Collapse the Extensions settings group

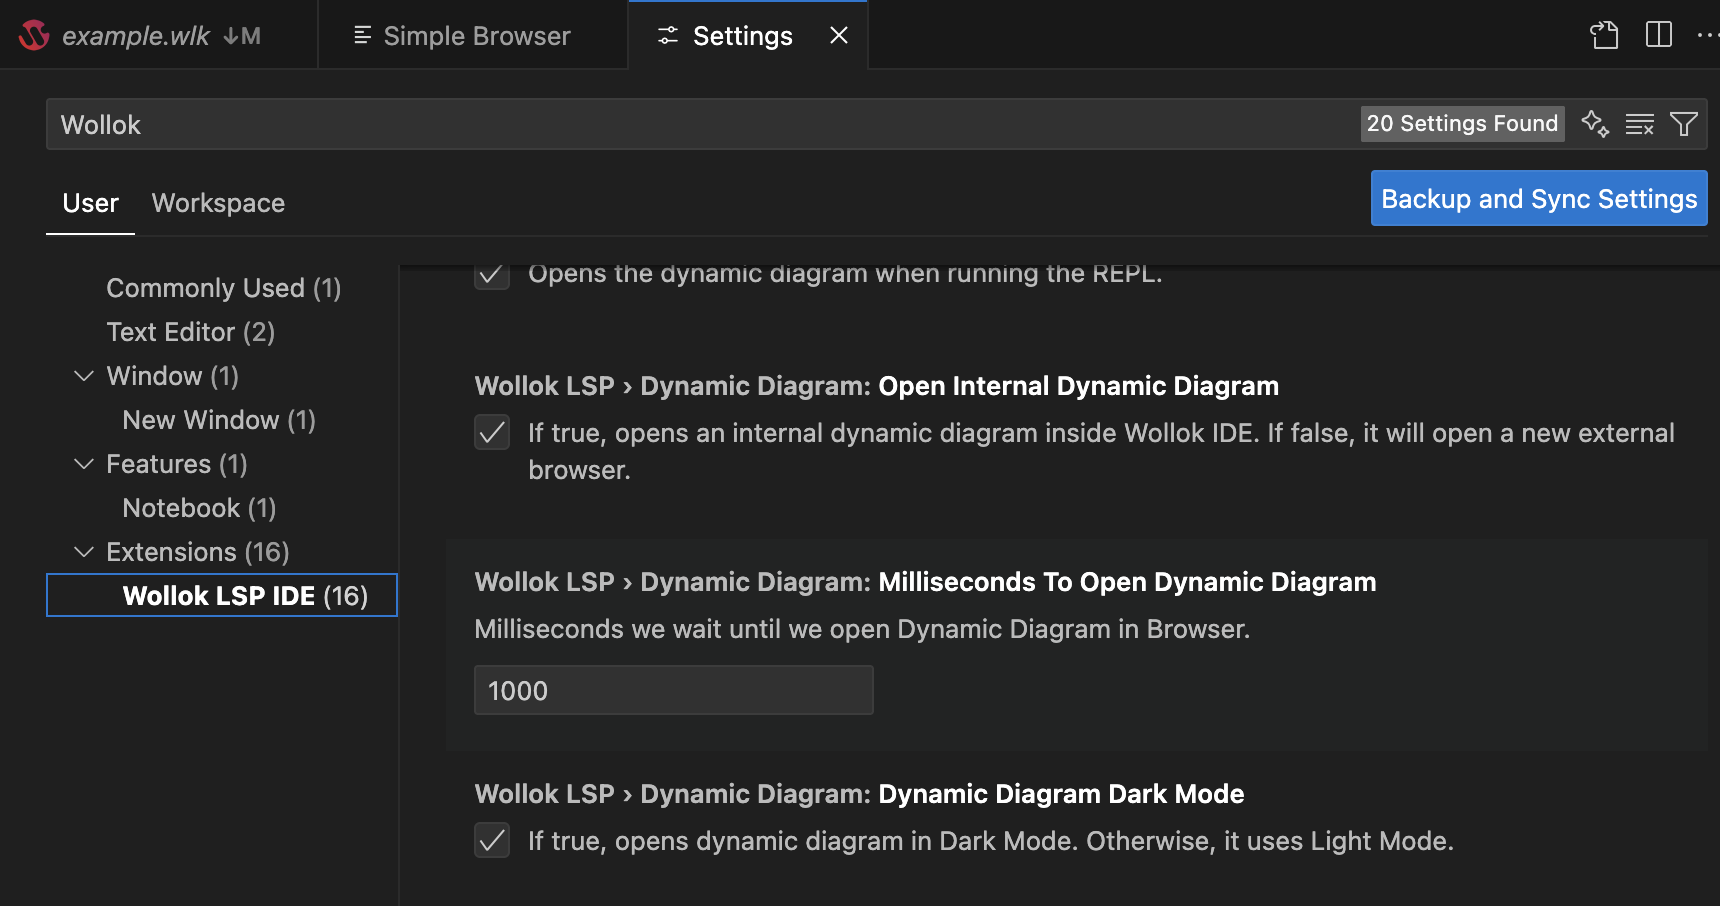[84, 552]
